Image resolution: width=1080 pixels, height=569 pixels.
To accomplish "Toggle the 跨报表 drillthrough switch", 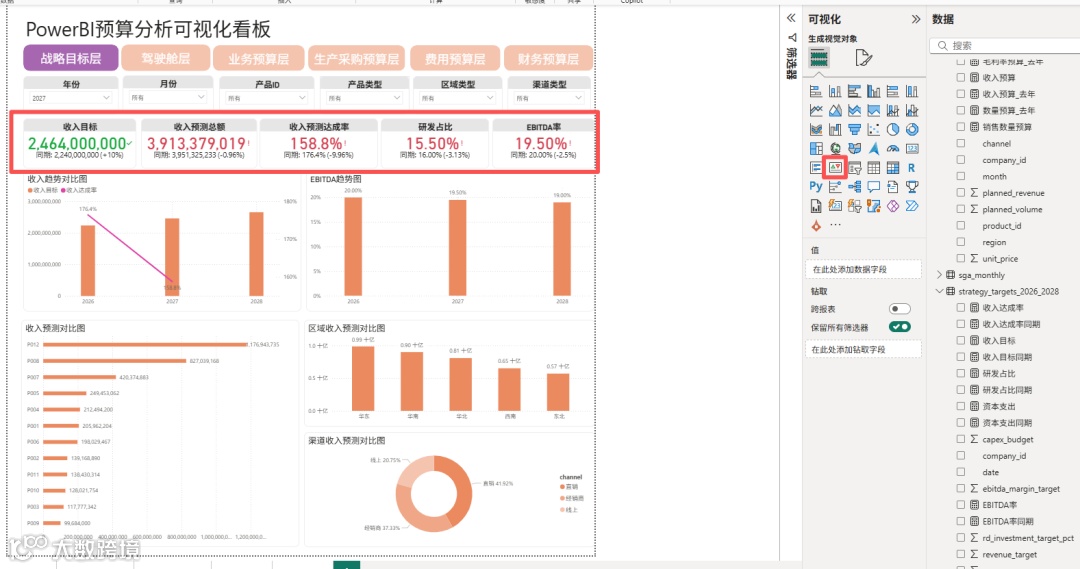I will click(x=900, y=309).
